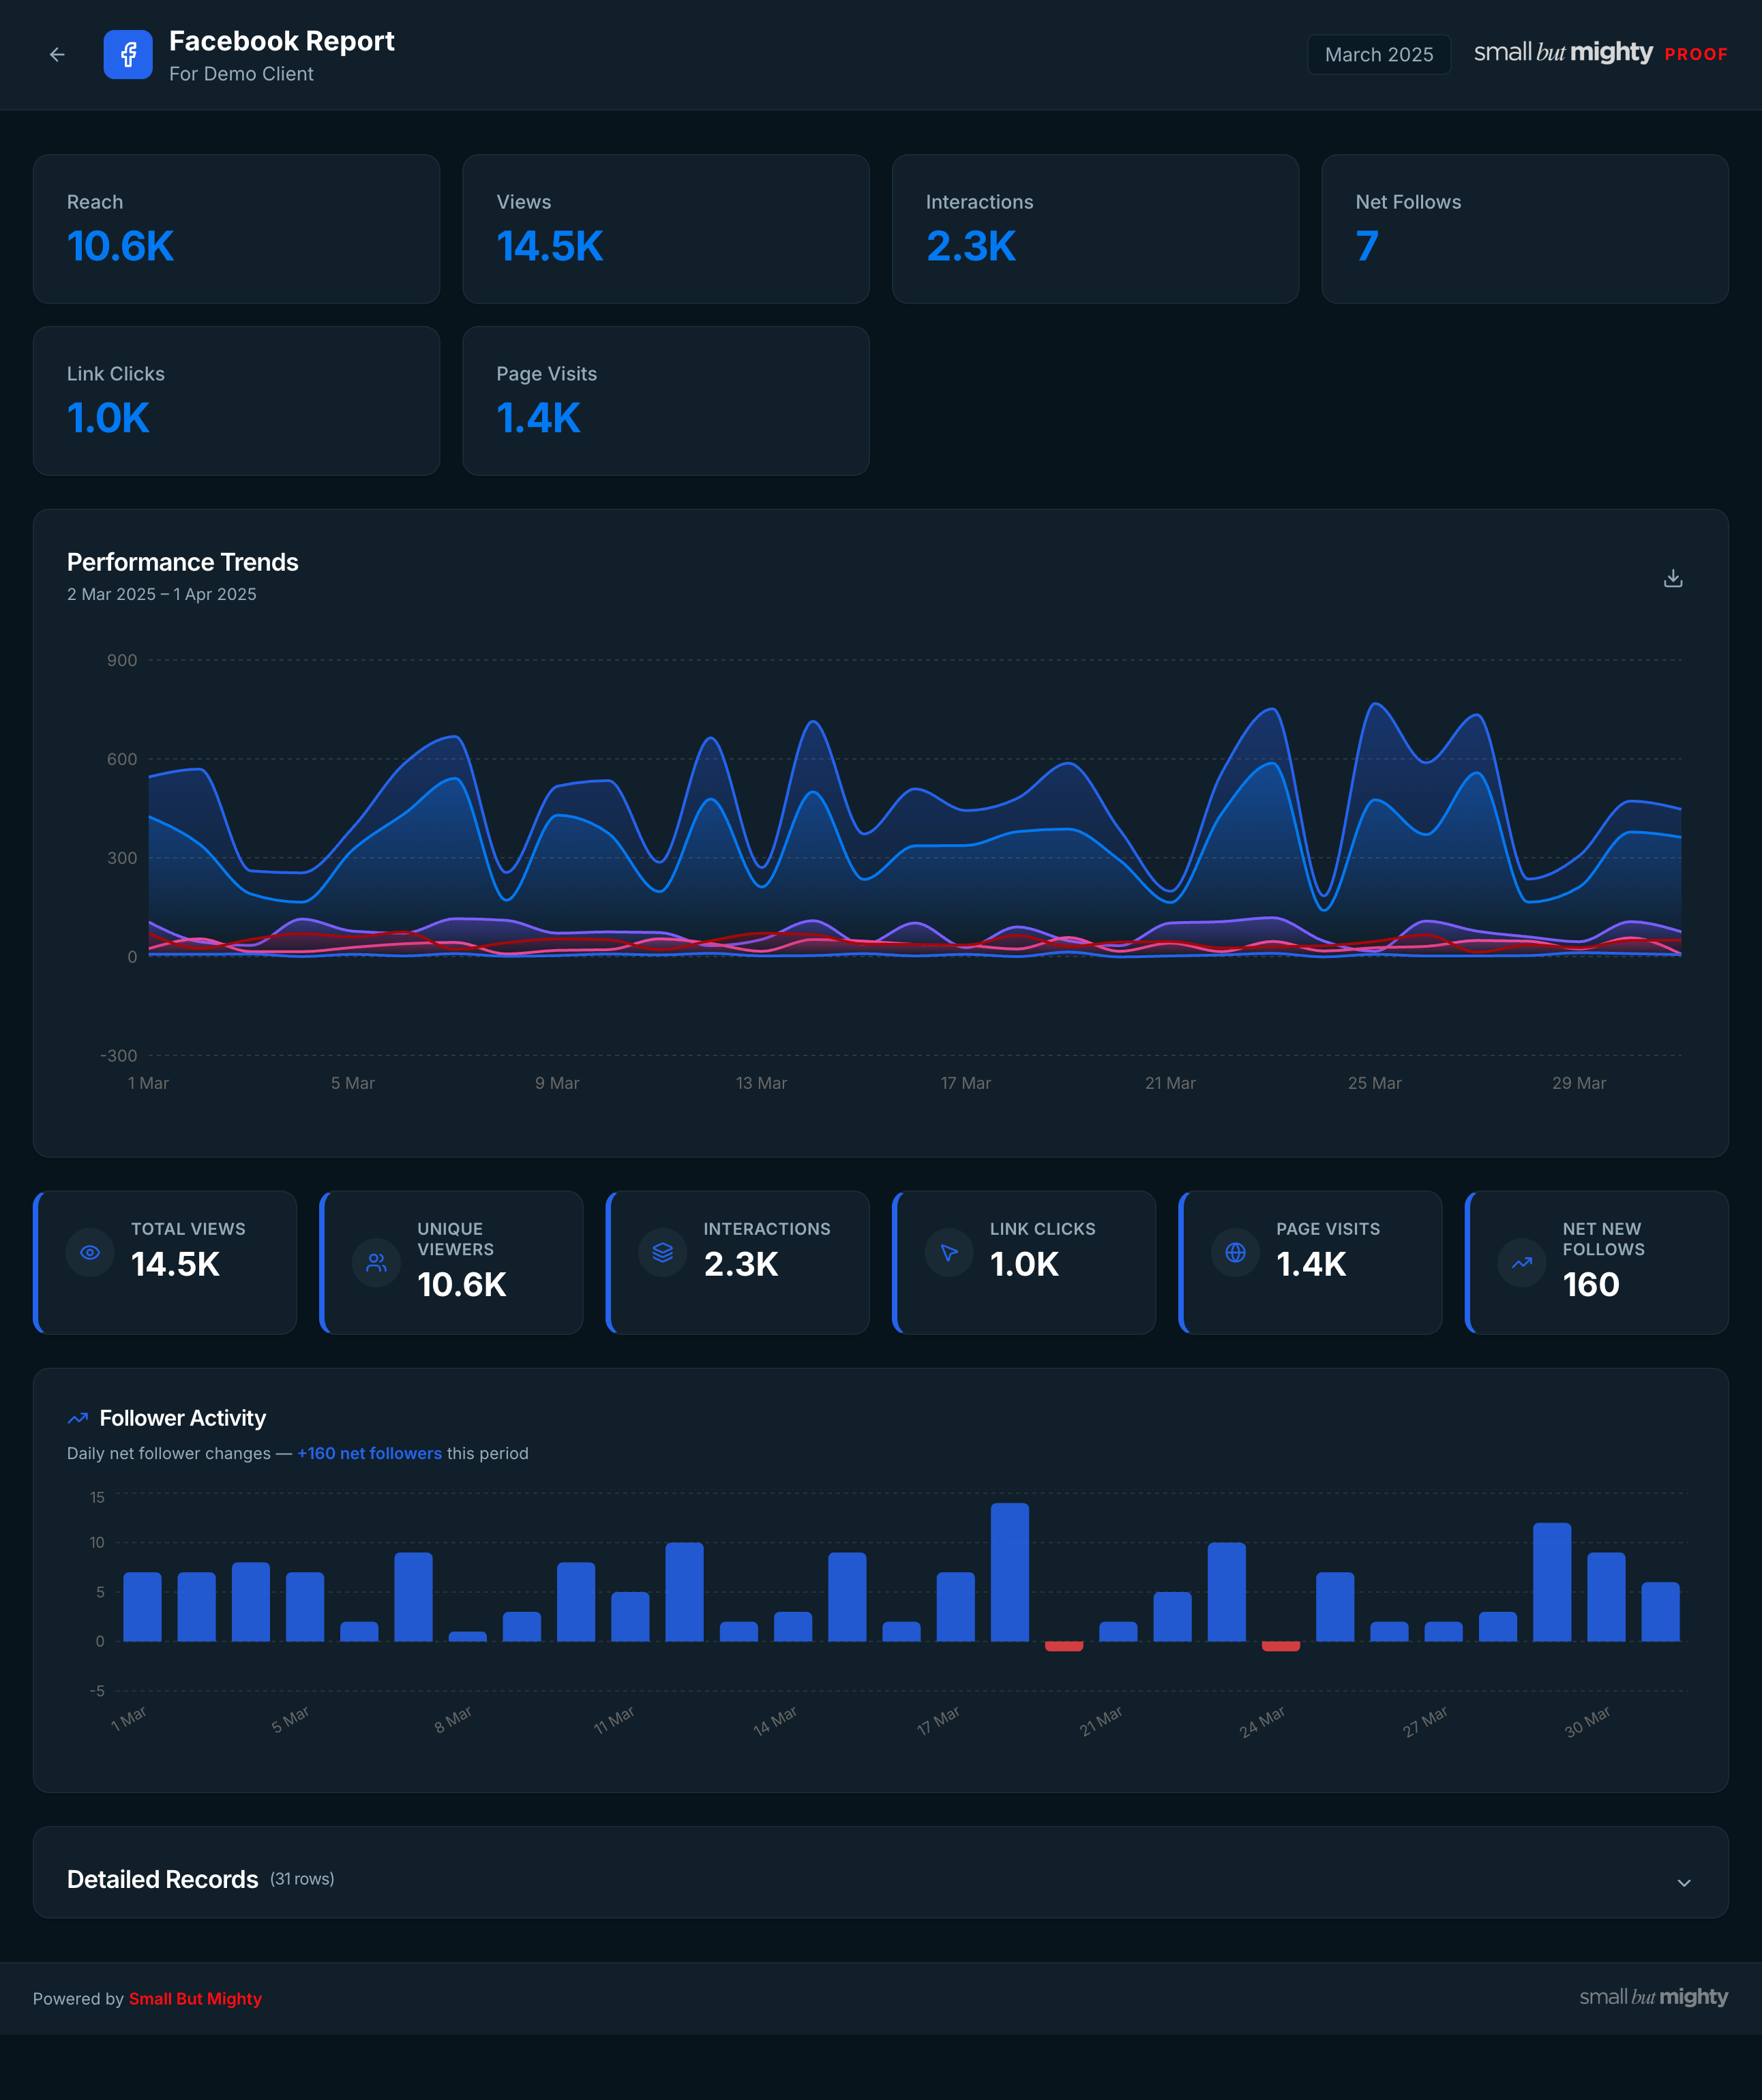Select the Reach 10.6K card
Screen dimensions: 1762x2100
[236, 229]
